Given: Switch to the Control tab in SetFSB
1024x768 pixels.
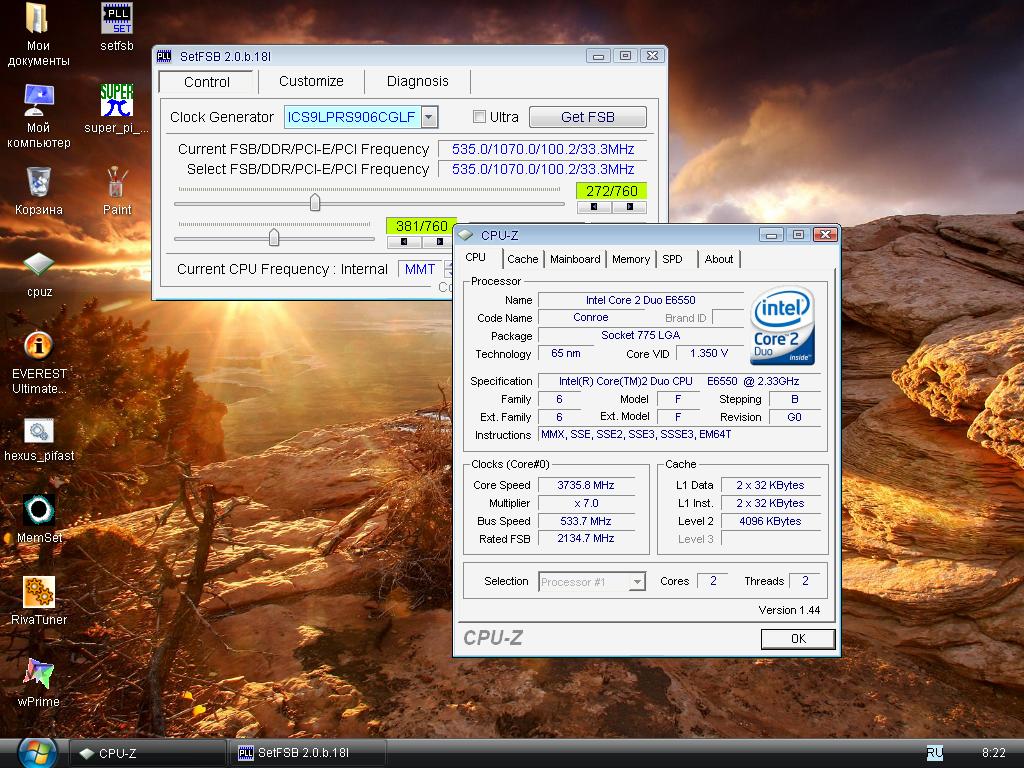Looking at the screenshot, I should [206, 82].
